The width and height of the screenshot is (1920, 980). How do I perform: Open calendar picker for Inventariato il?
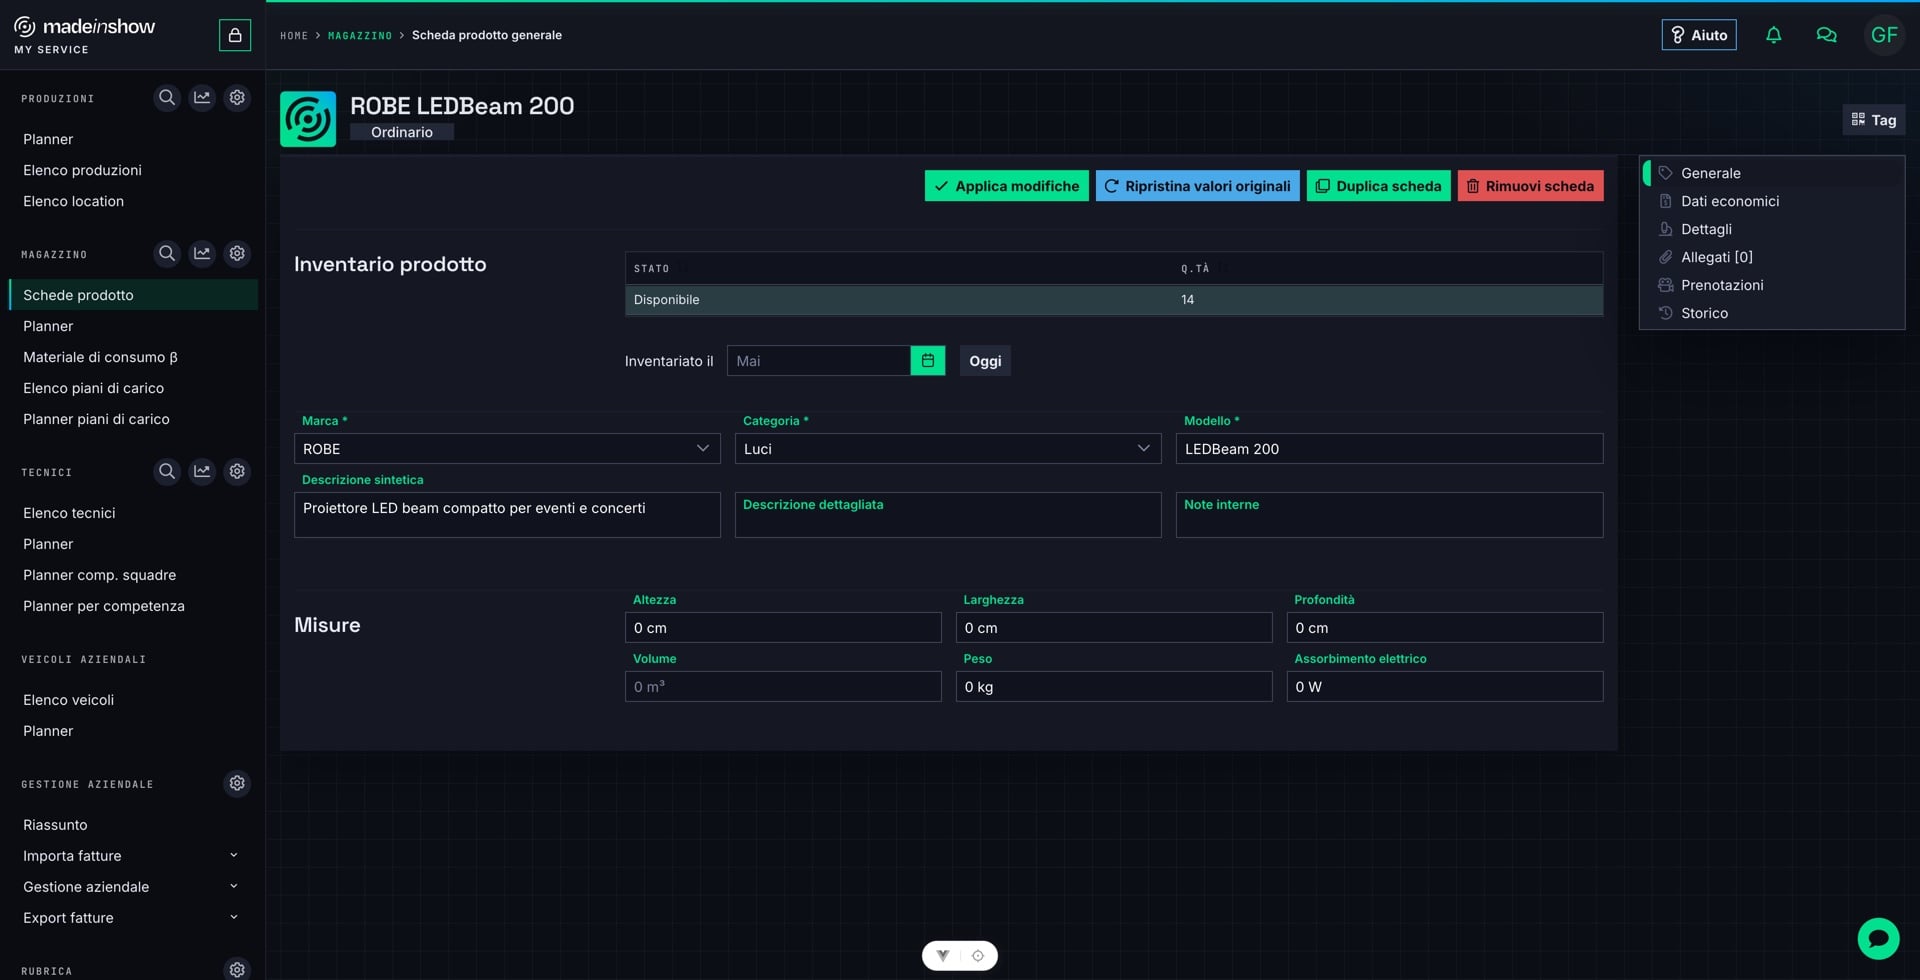coord(928,361)
